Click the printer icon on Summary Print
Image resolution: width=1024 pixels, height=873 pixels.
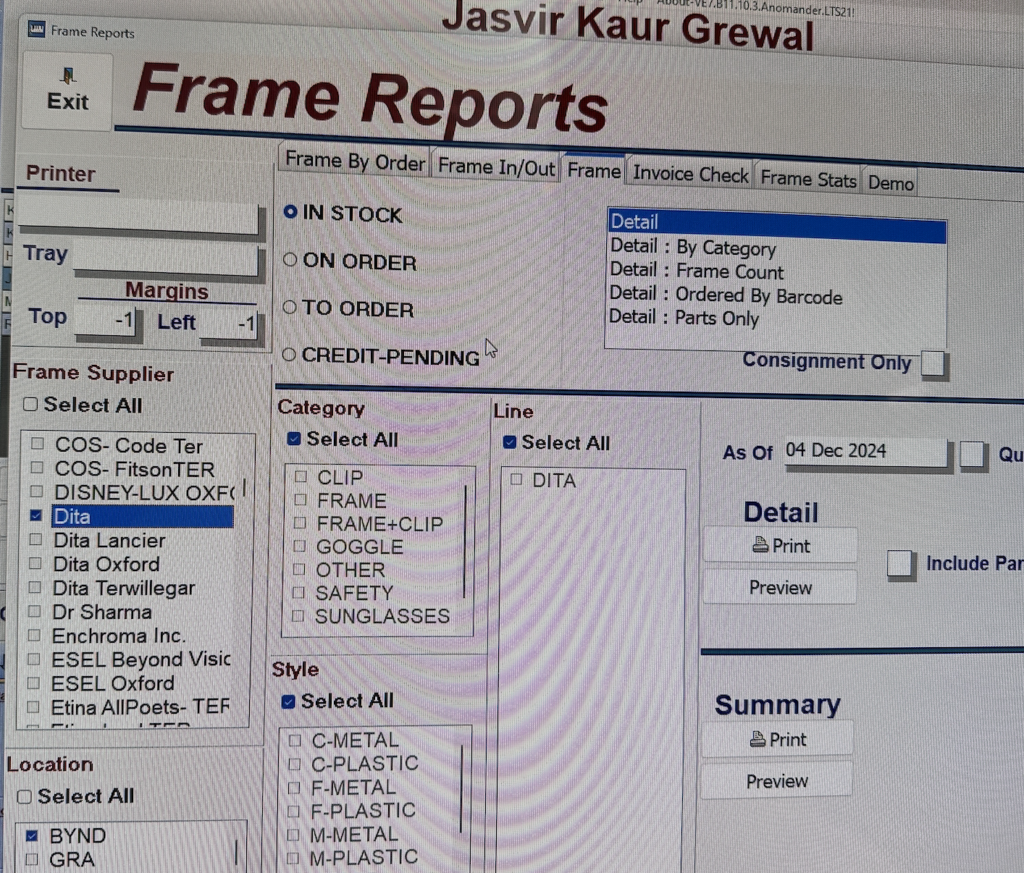click(x=758, y=739)
